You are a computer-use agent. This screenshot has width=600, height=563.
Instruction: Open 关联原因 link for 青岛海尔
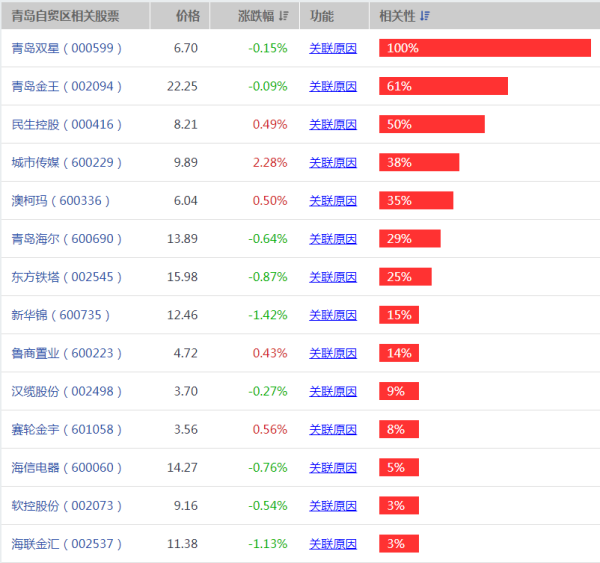pyautogui.click(x=333, y=239)
